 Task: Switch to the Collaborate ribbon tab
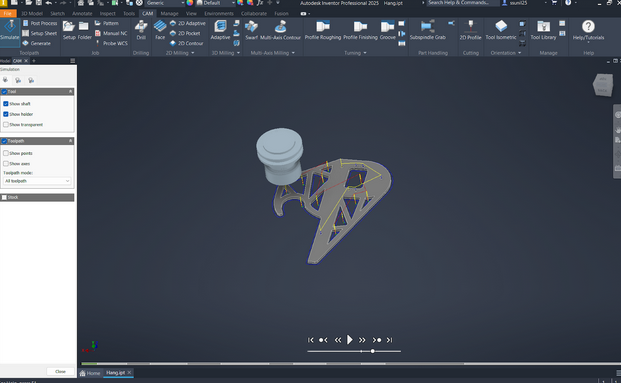click(x=254, y=13)
